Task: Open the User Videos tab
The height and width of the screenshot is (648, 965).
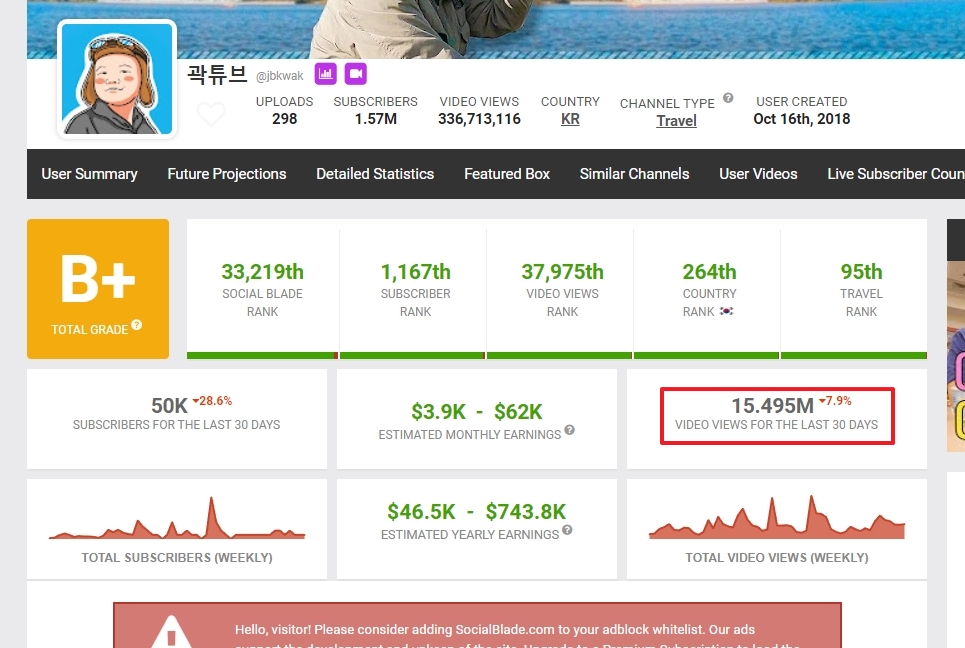Action: click(758, 174)
